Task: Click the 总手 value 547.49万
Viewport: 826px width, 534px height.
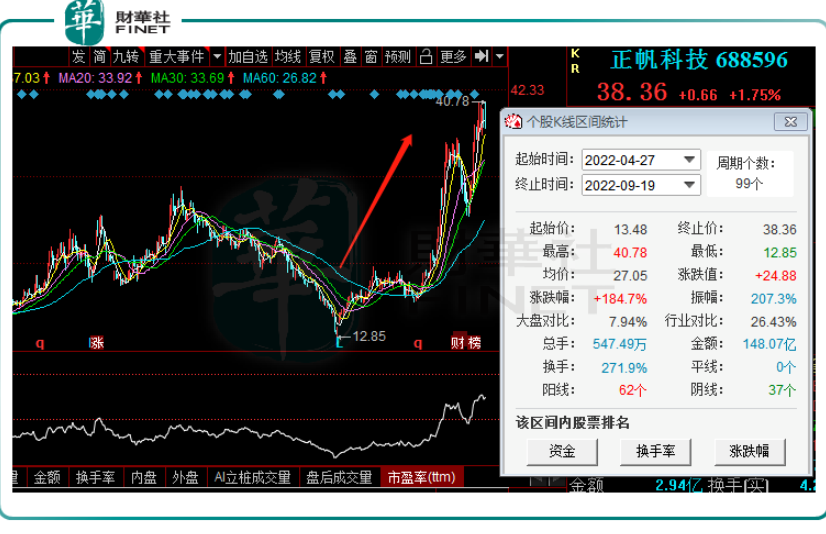Action: pos(620,344)
